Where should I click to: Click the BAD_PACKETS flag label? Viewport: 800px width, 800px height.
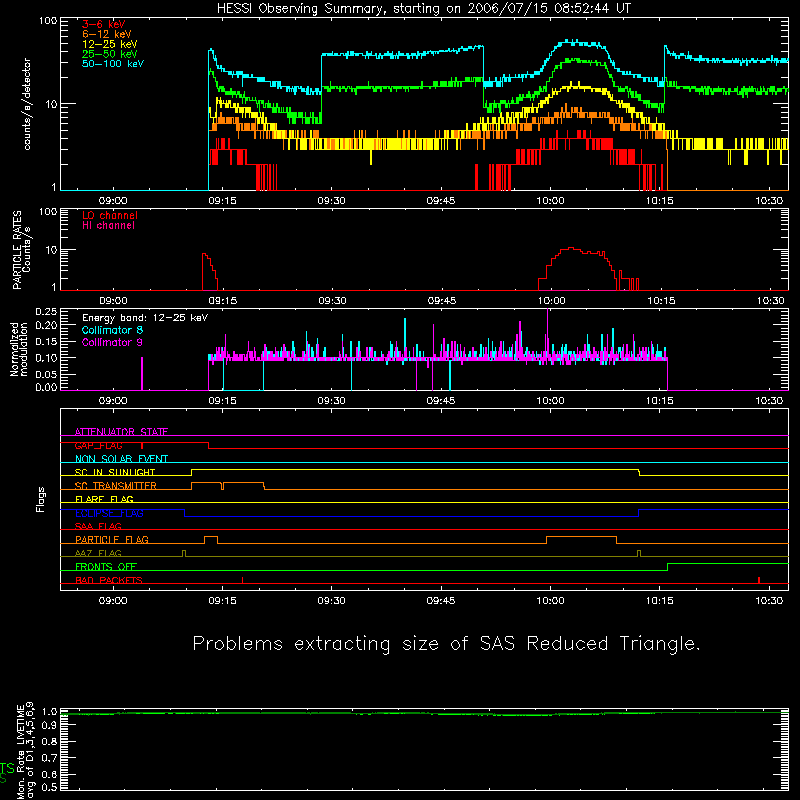click(x=109, y=580)
